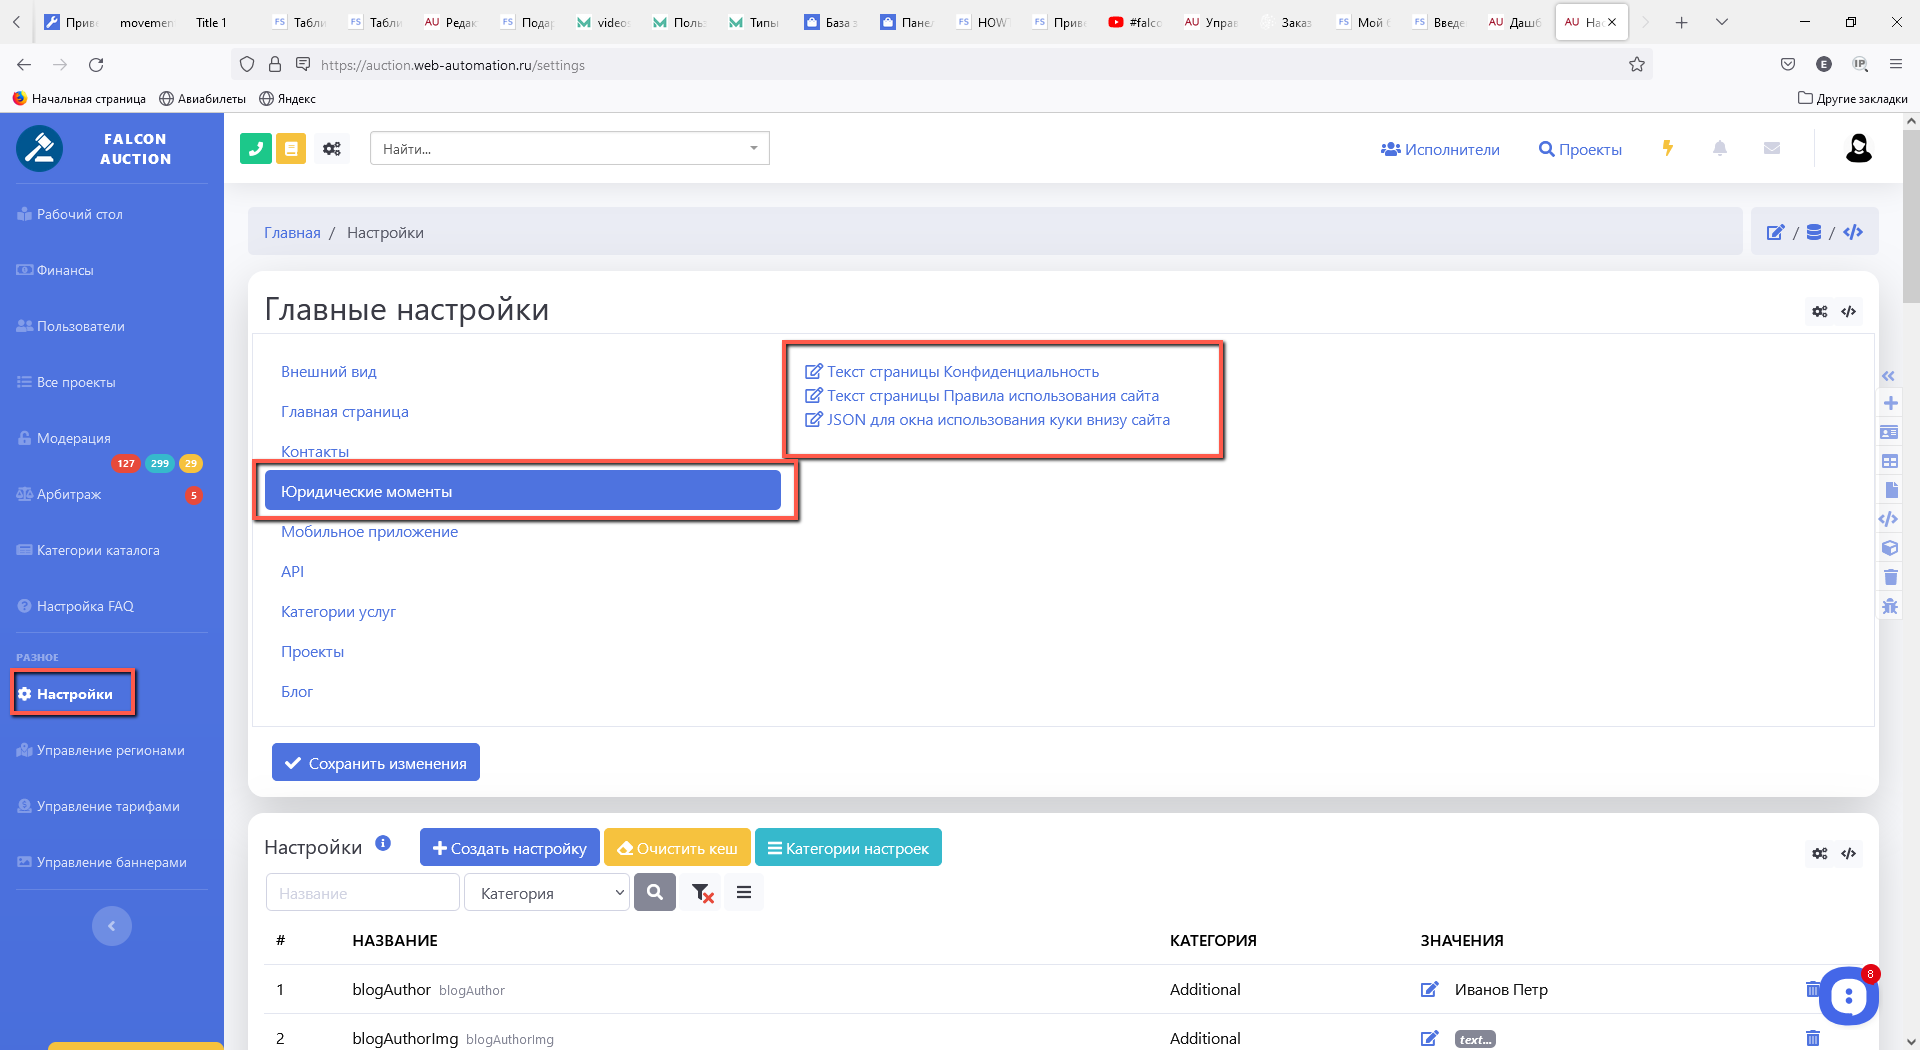Image resolution: width=1920 pixels, height=1050 pixels.
Task: Open Управление тарифами in the sidebar
Action: [108, 806]
